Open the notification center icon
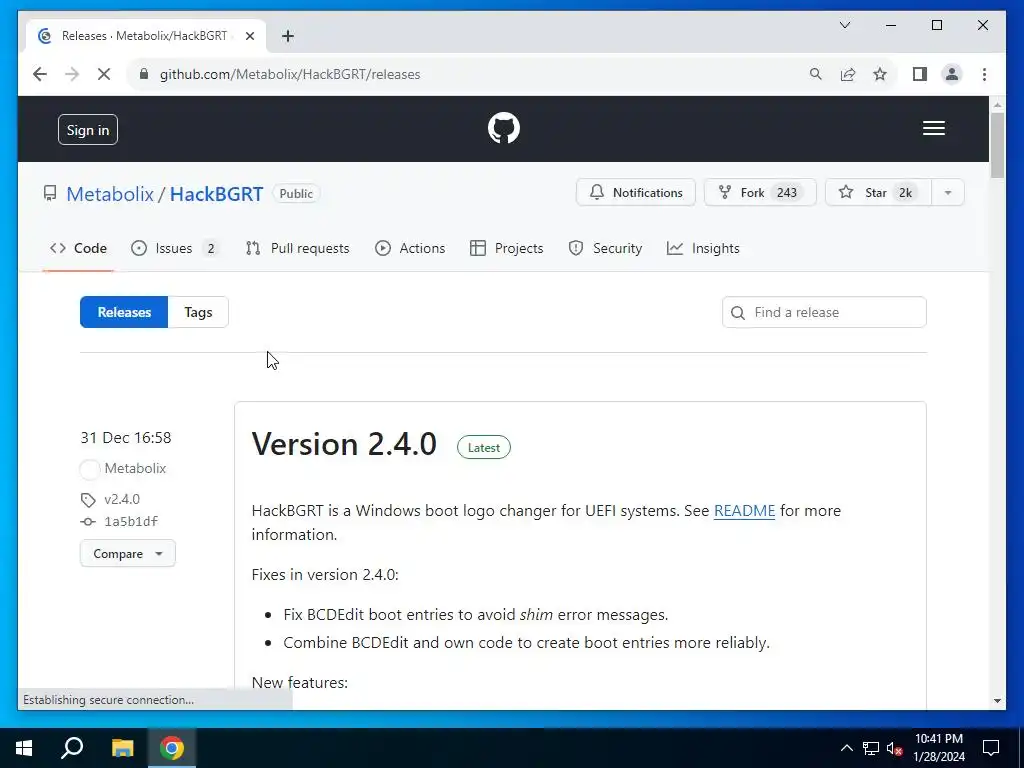 point(991,747)
